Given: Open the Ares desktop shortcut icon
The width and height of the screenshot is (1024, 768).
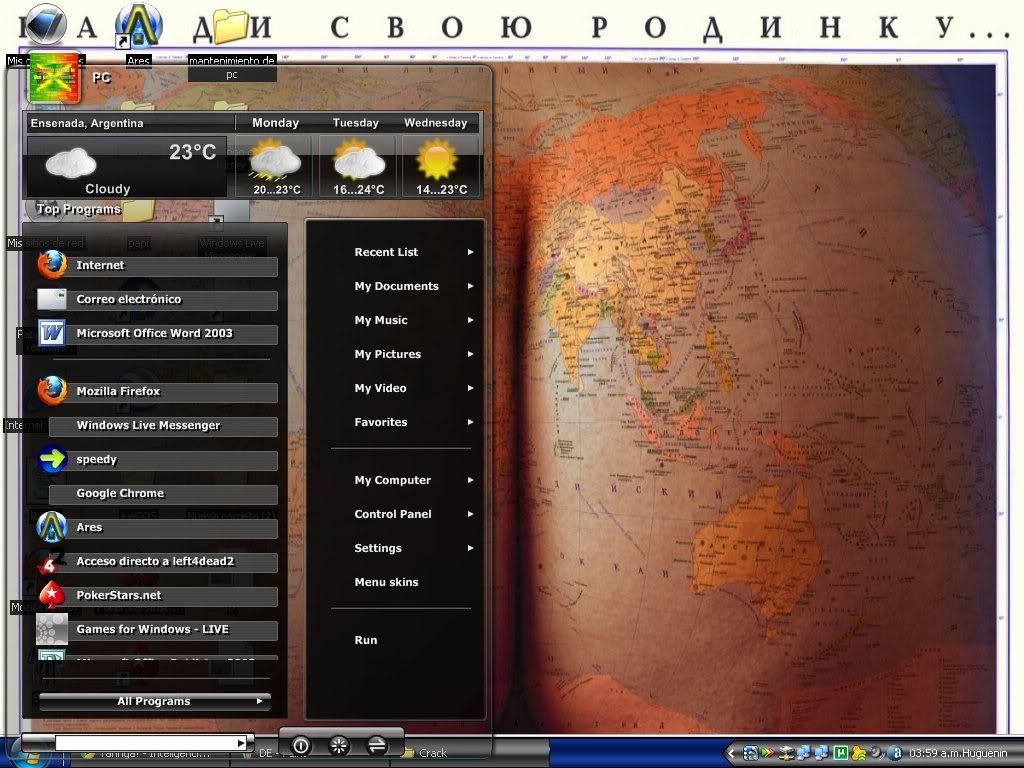Looking at the screenshot, I should (x=138, y=26).
